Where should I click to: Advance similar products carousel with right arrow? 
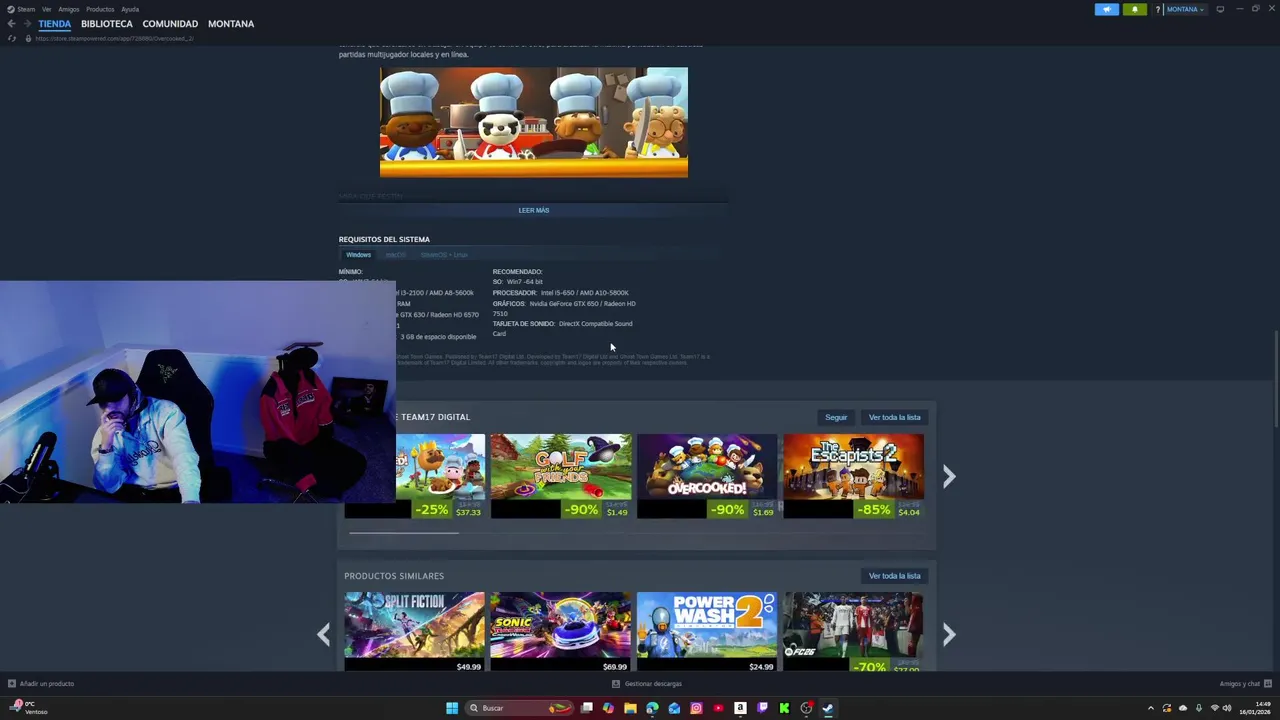point(949,634)
